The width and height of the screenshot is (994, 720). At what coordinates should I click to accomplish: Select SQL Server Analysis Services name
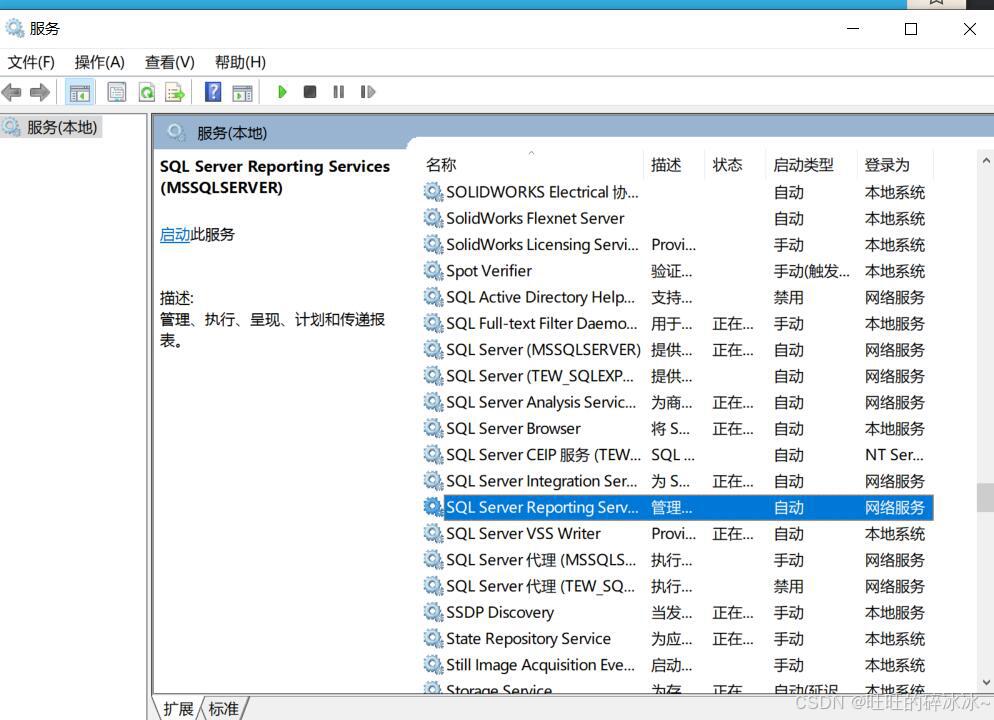541,402
